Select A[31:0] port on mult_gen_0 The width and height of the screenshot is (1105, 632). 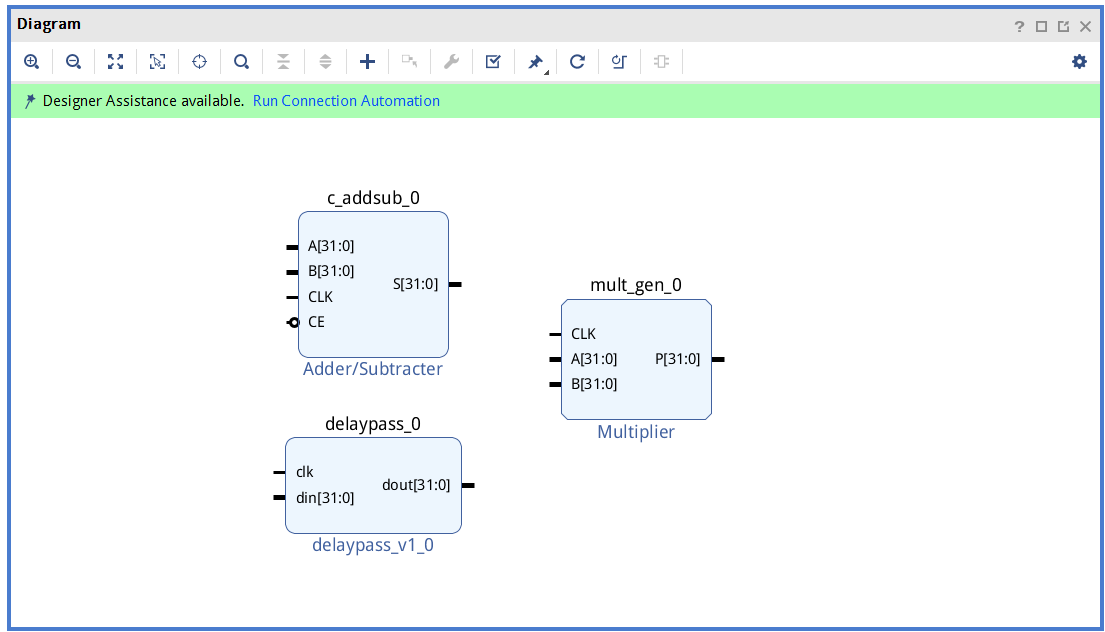(593, 359)
